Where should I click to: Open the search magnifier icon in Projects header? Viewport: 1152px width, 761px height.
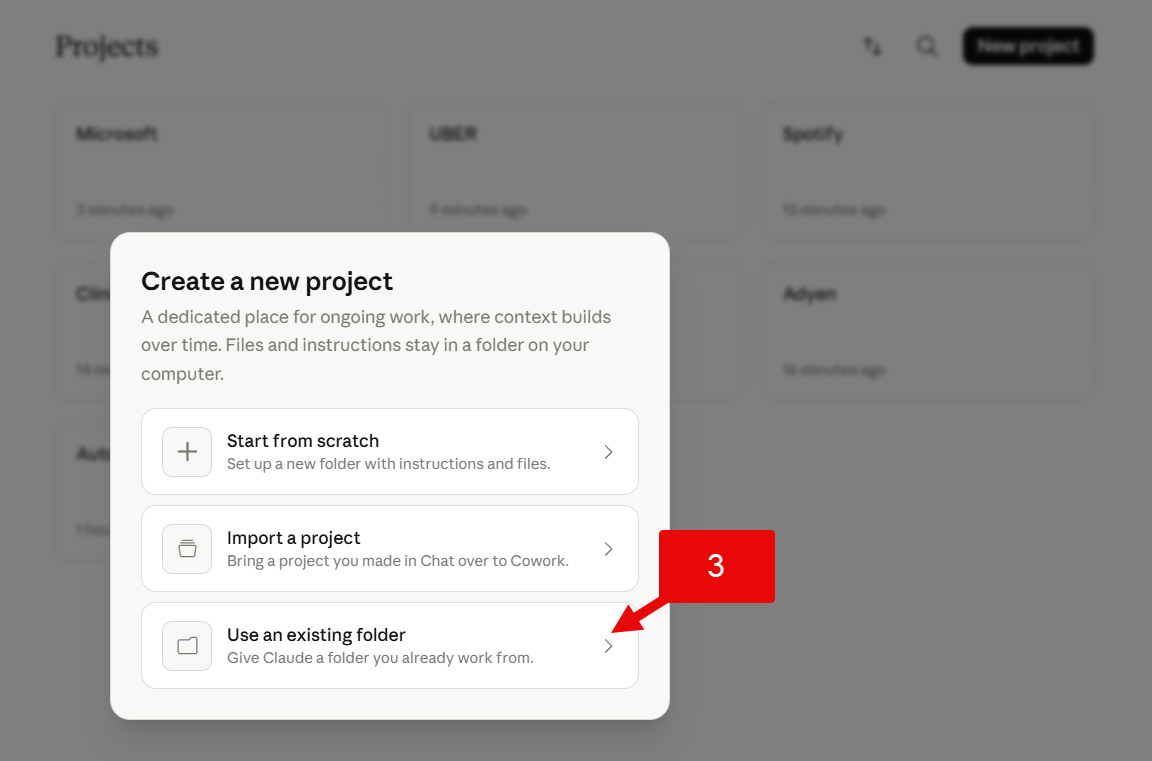point(926,46)
